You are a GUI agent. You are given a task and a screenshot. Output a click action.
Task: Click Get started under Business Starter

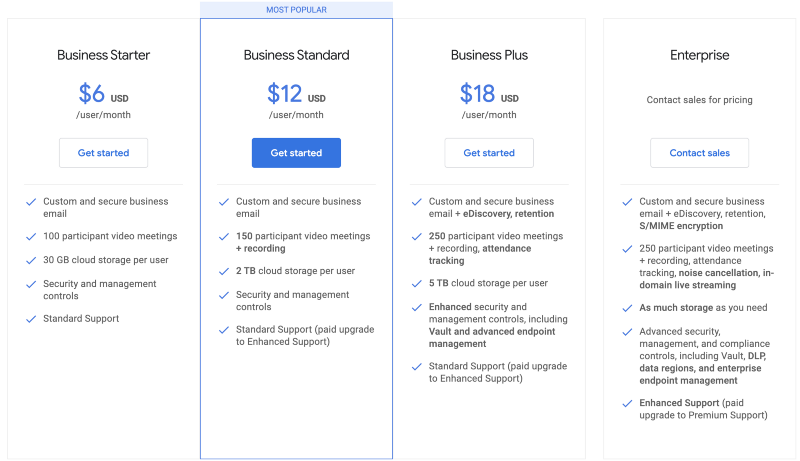[x=103, y=153]
